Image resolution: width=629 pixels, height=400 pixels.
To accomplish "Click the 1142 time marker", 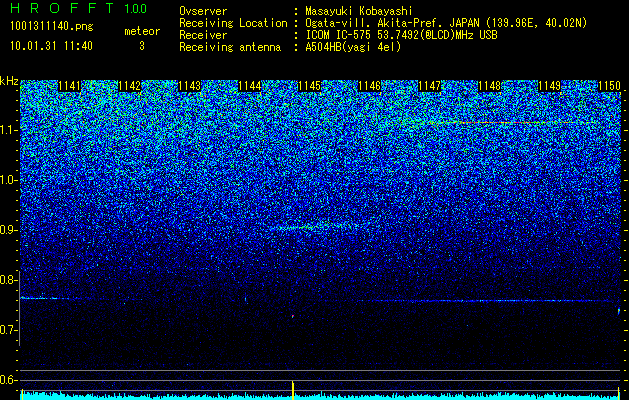I will 130,86.
